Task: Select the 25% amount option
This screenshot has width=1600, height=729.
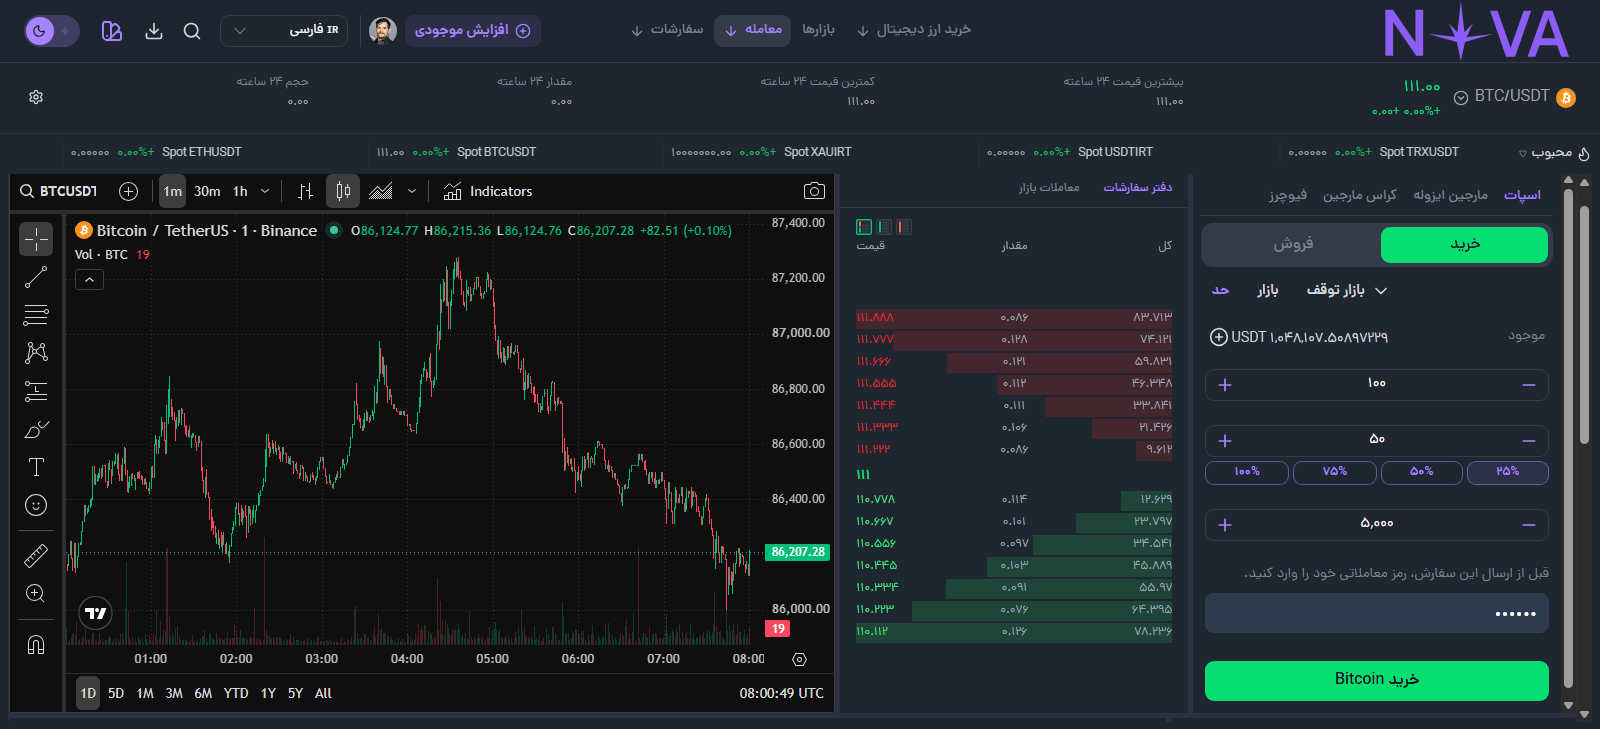Action: [x=1508, y=472]
